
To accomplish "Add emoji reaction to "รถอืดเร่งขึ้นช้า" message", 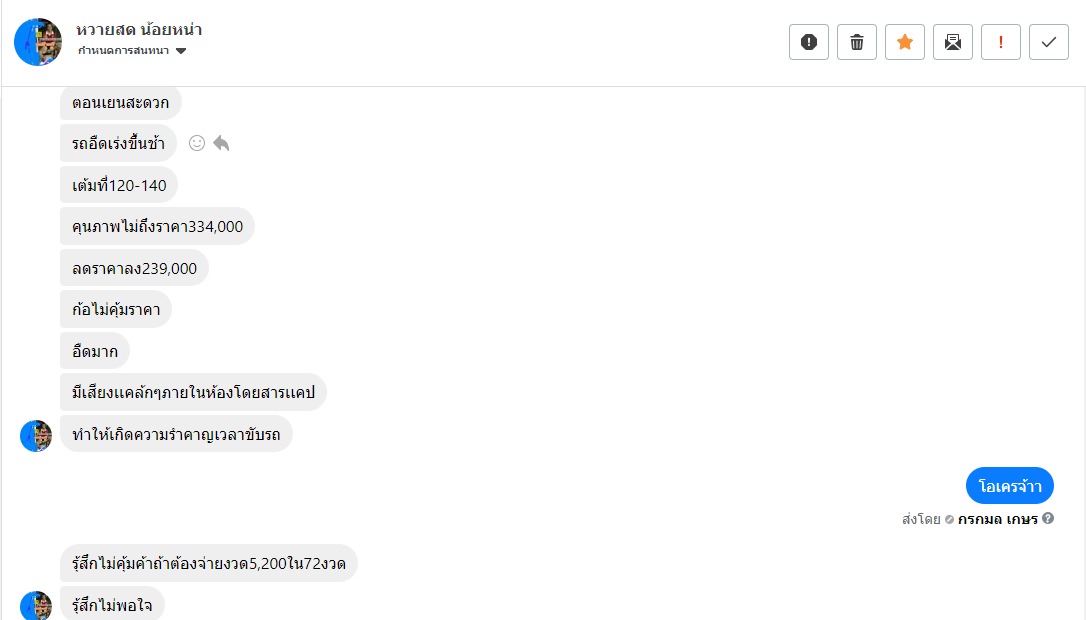I will pyautogui.click(x=197, y=143).
